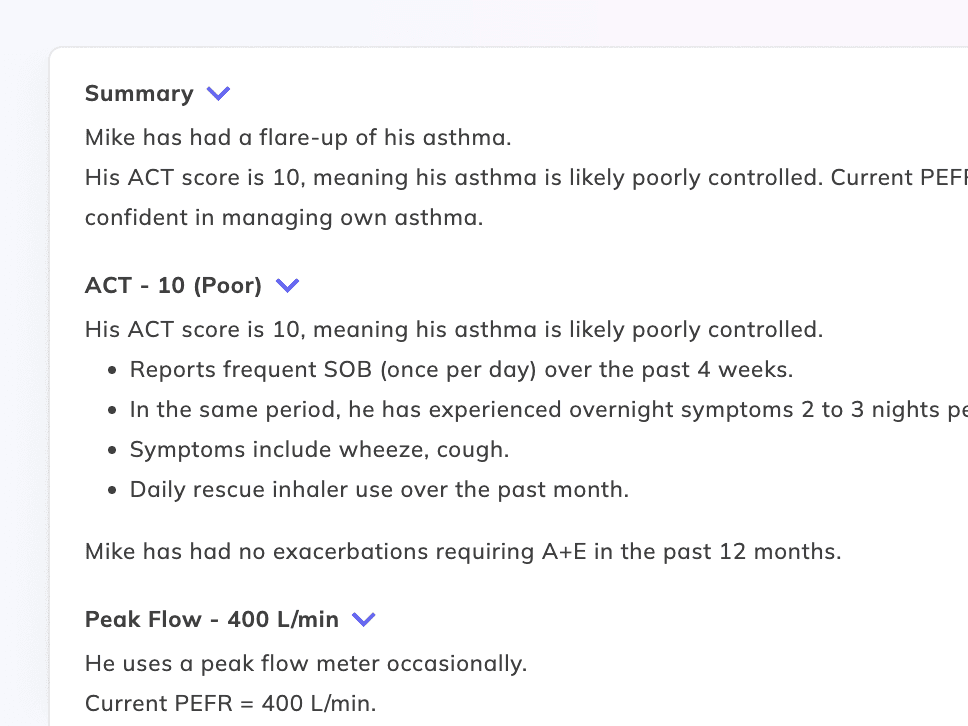Click the confident in managing own asthma line

pos(284,218)
